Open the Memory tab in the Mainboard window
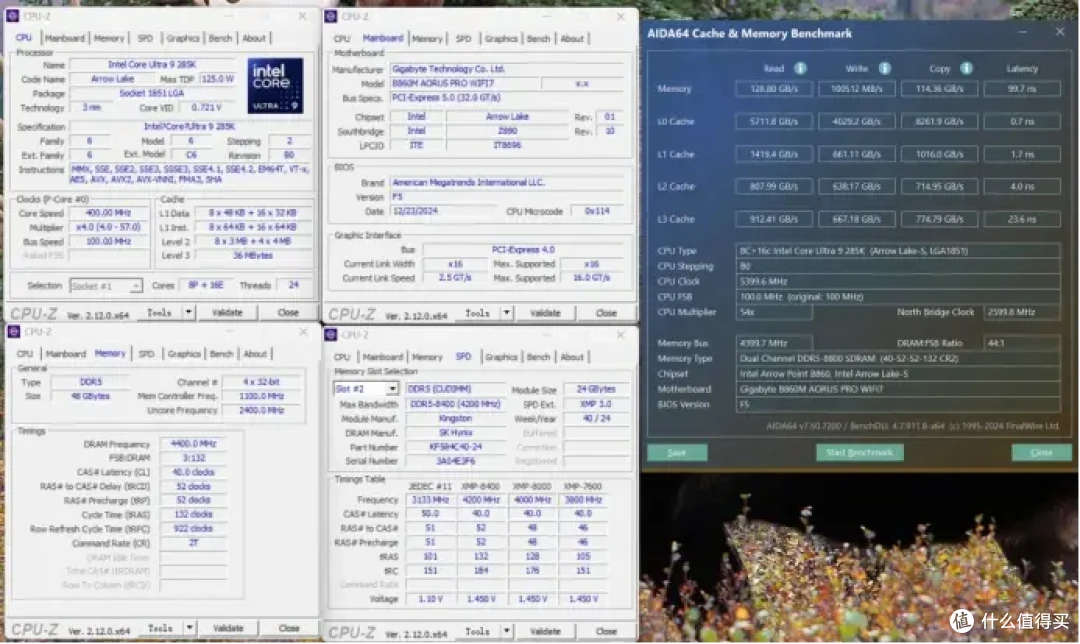 pyautogui.click(x=427, y=39)
